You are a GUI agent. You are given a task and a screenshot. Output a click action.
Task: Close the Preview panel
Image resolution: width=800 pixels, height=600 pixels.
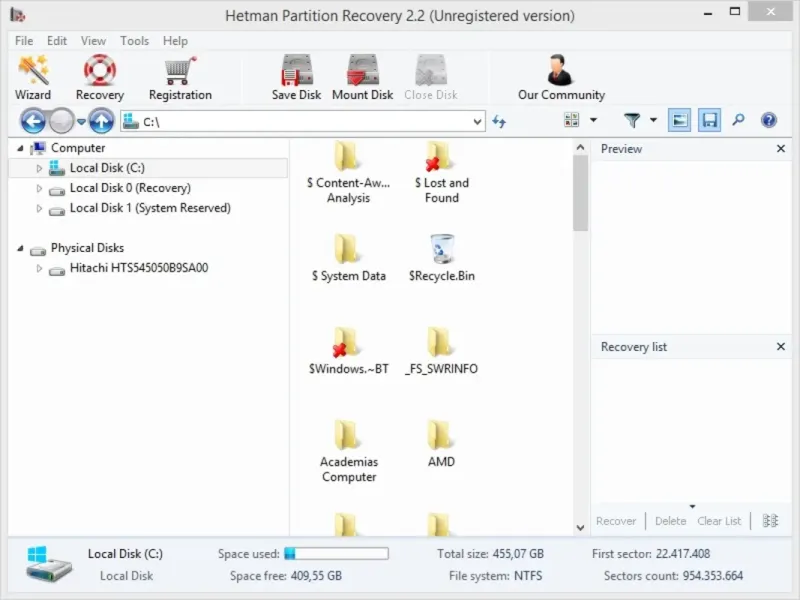781,148
